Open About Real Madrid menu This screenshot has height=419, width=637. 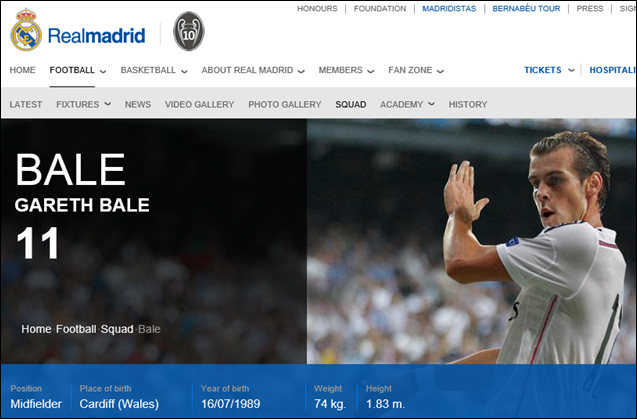point(247,70)
